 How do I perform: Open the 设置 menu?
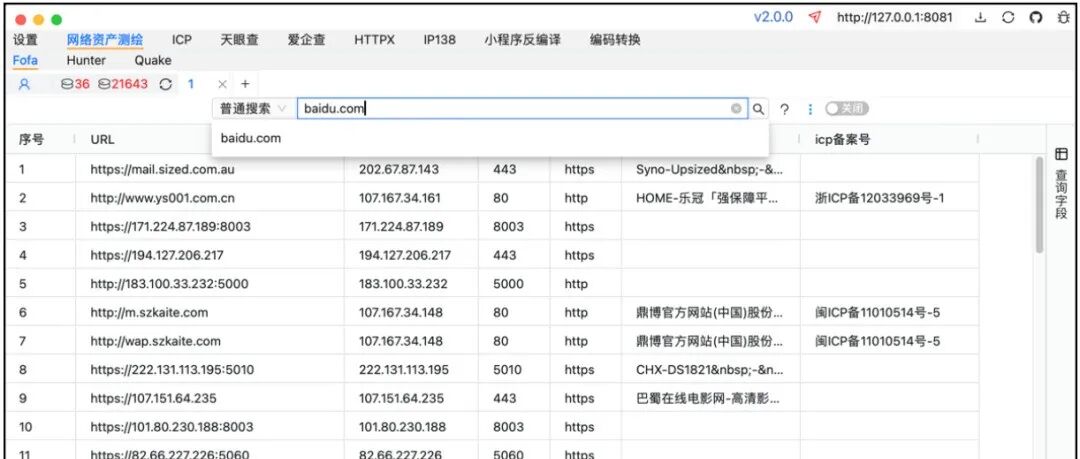point(25,40)
